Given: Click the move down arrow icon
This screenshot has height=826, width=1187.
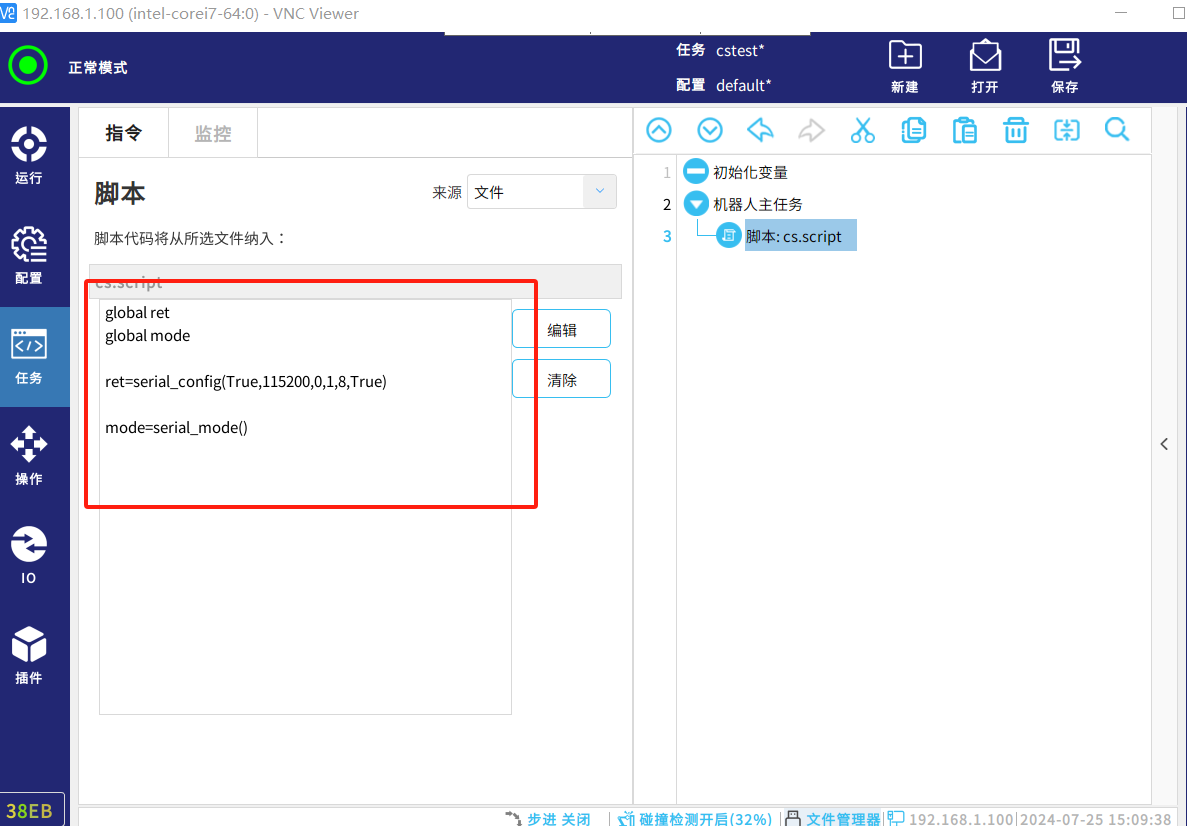Looking at the screenshot, I should 710,130.
